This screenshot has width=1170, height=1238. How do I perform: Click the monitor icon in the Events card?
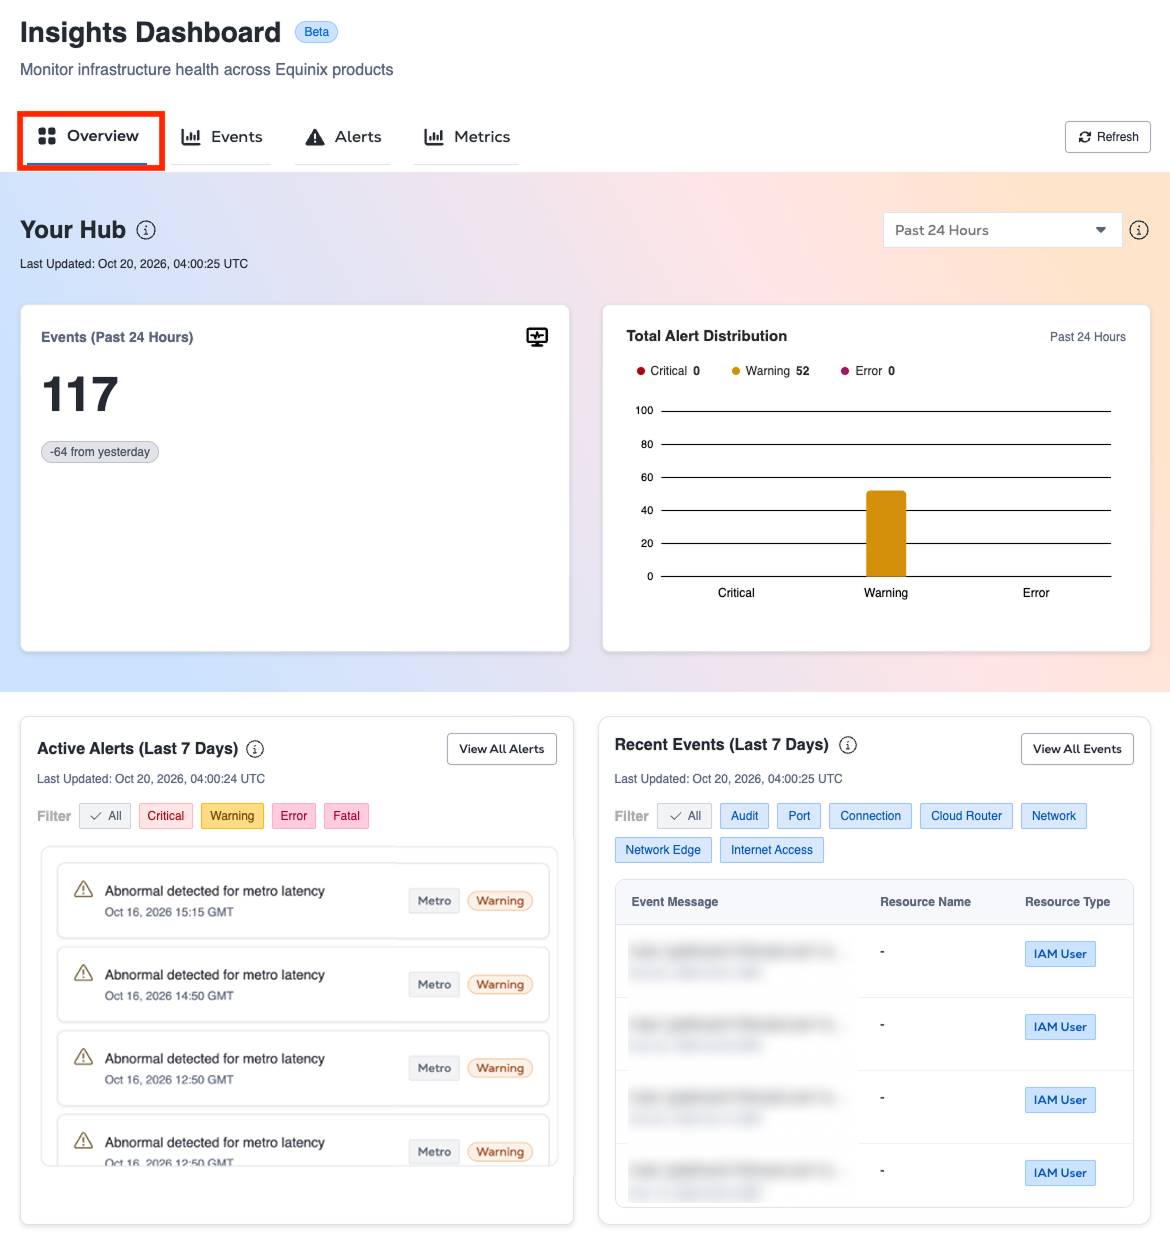537,337
